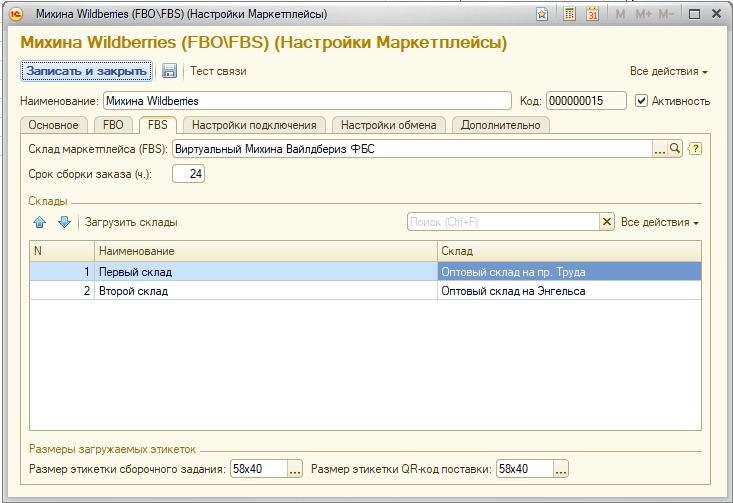Switch to the FBO tab
Screen dimensions: 733x503
pyautogui.click(x=113, y=125)
